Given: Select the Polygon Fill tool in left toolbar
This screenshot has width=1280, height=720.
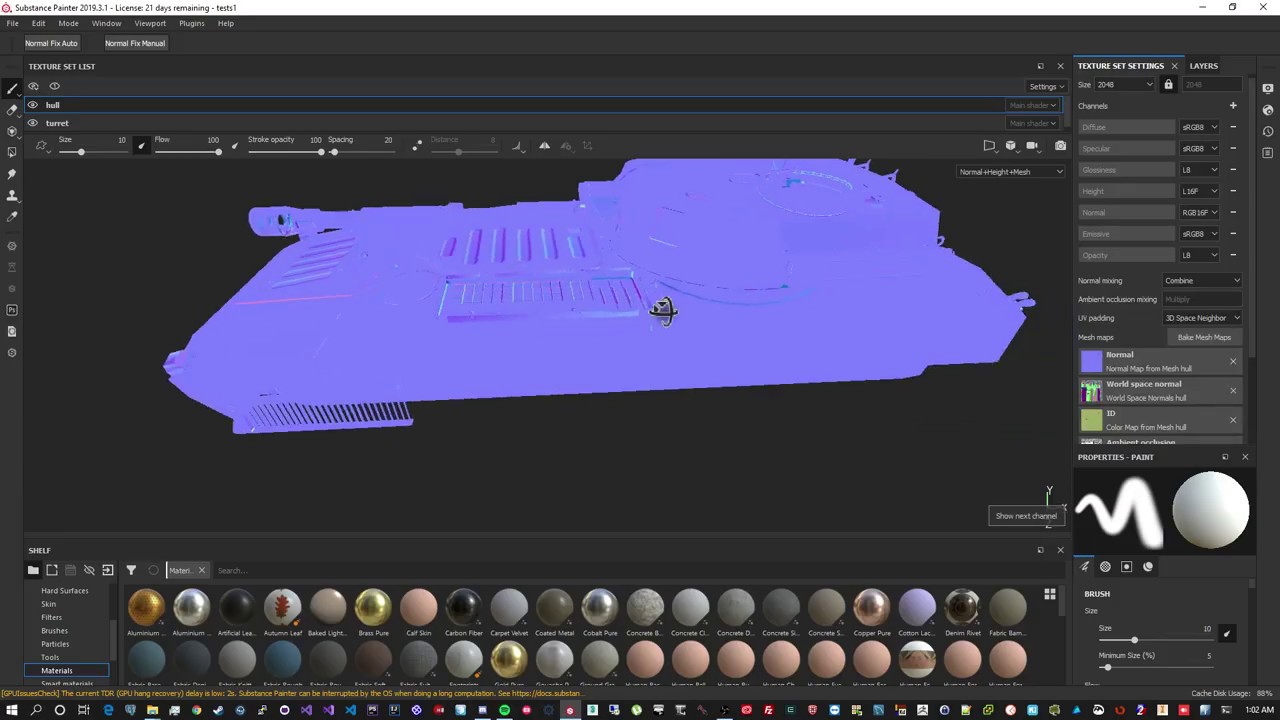Looking at the screenshot, I should point(12,152).
